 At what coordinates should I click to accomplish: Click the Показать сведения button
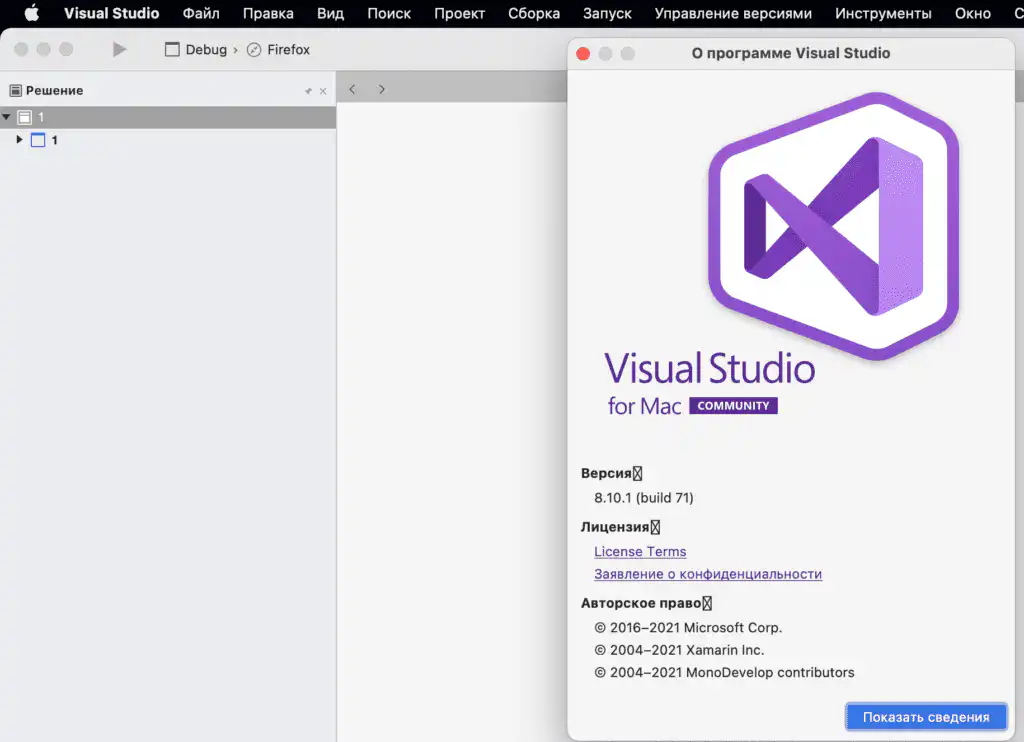point(926,717)
